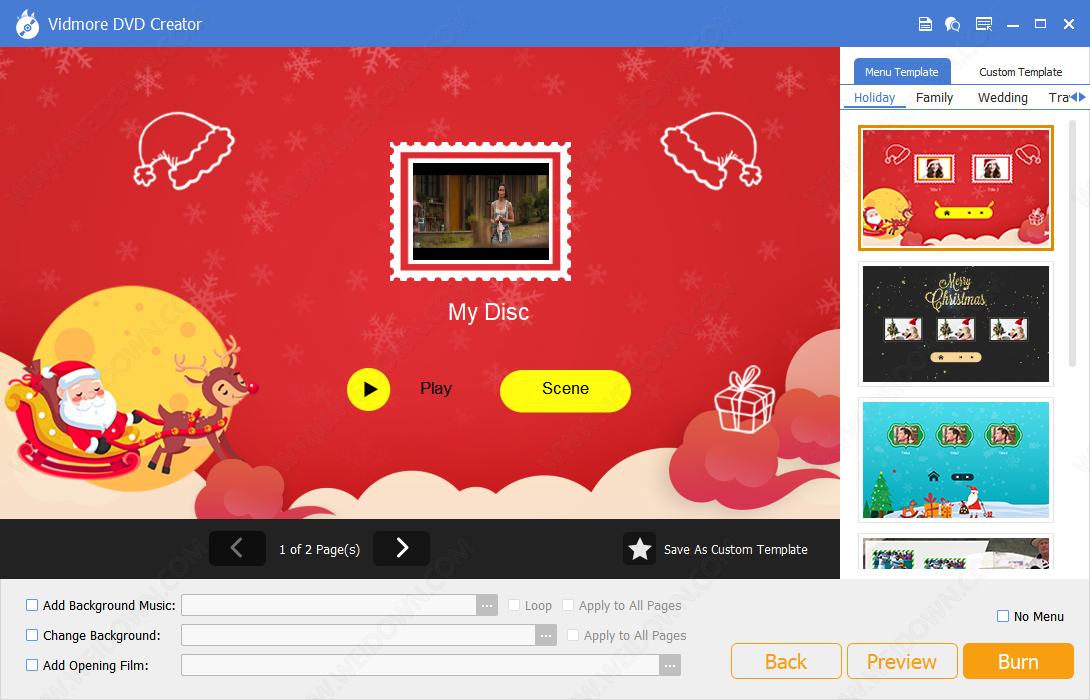Click the Burn button
Image resolution: width=1090 pixels, height=700 pixels.
[x=1018, y=661]
